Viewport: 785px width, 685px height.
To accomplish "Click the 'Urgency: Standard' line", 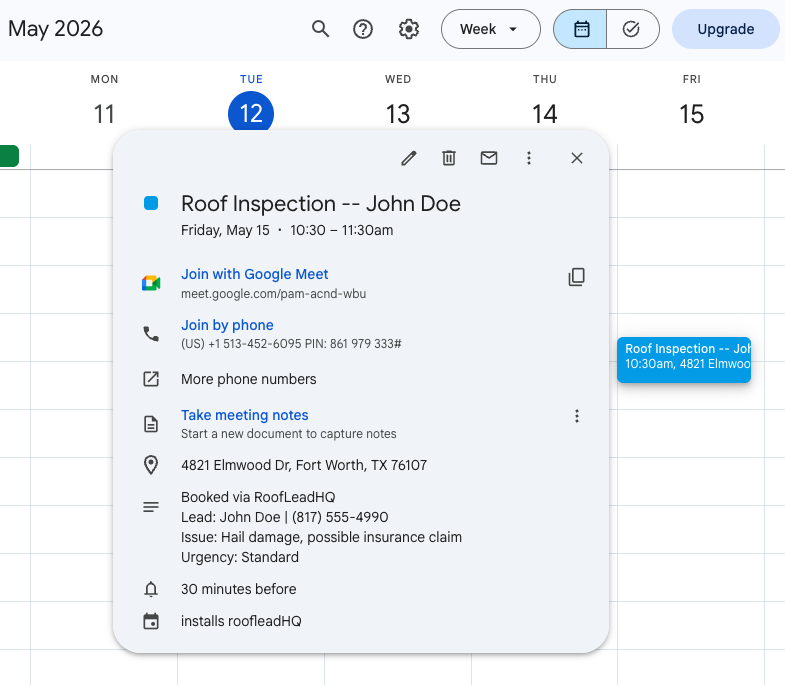I will point(240,557).
